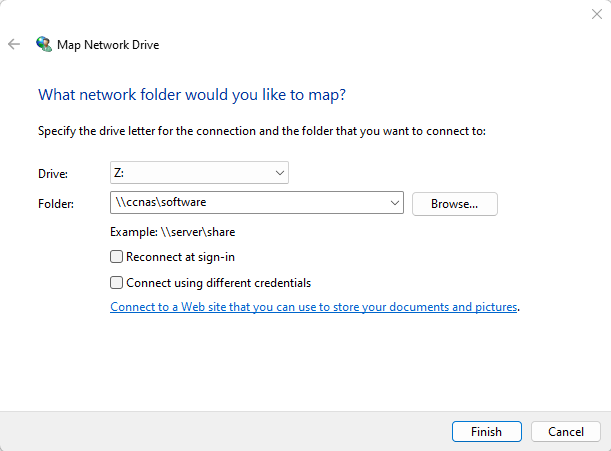Click the "Drive:" label
The height and width of the screenshot is (451, 611).
(x=52, y=174)
